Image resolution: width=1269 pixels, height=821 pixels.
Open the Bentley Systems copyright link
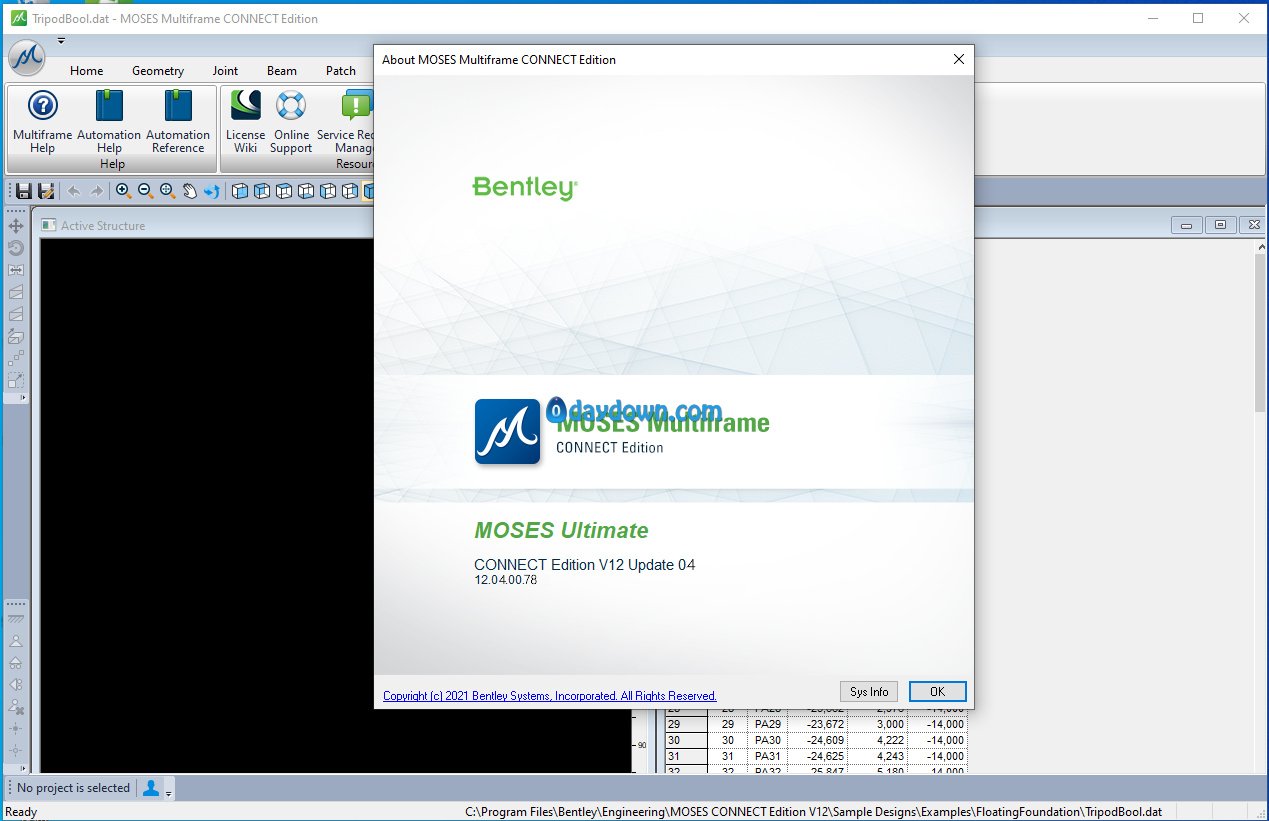coord(550,695)
